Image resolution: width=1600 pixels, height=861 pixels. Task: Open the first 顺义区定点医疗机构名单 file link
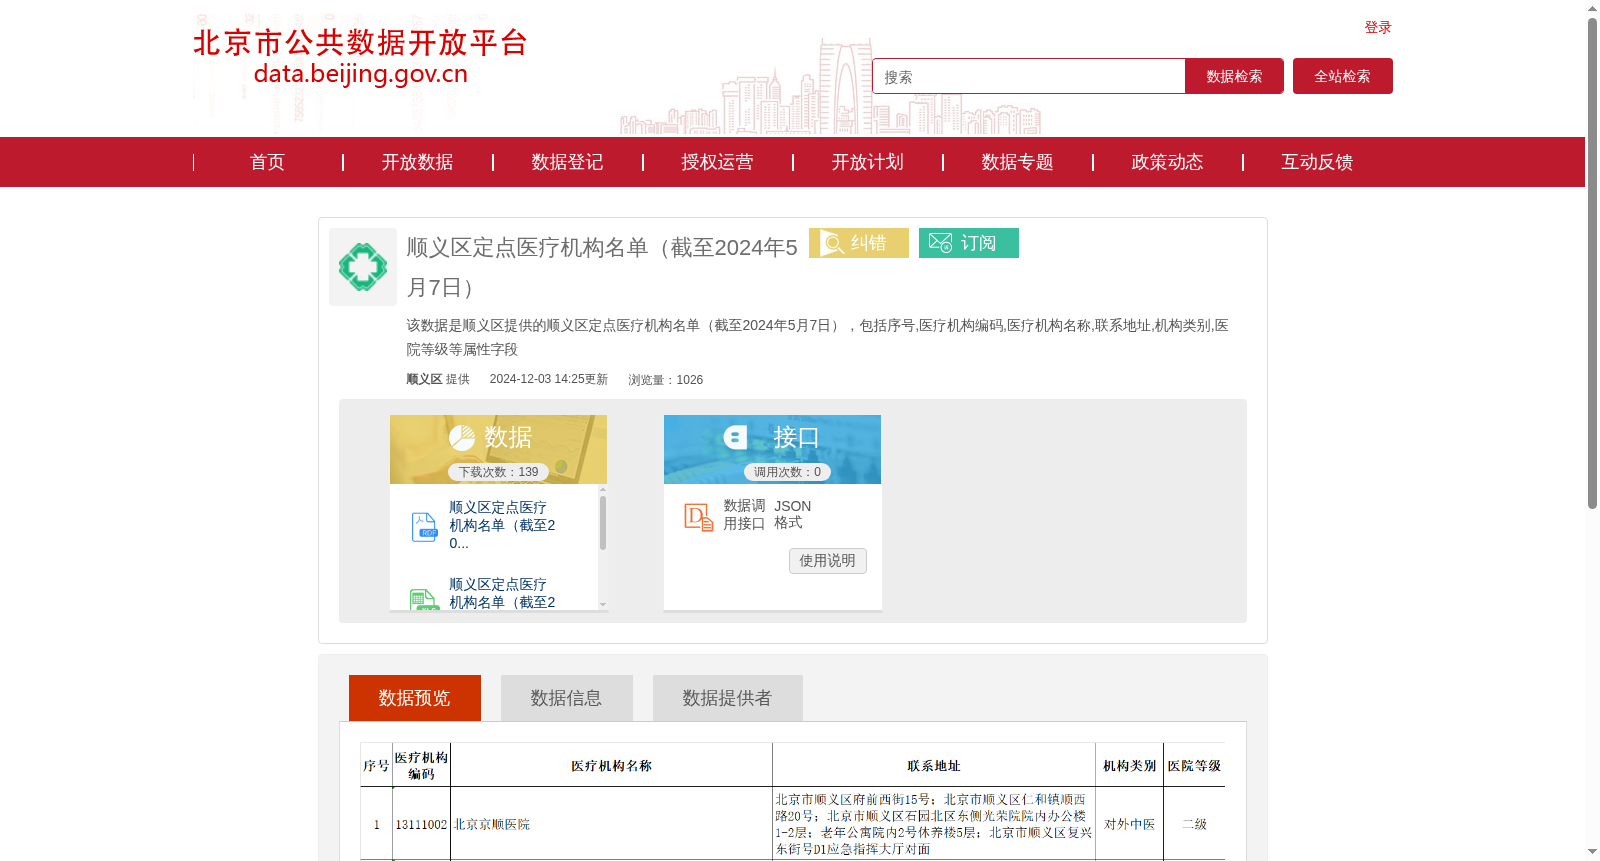click(502, 525)
